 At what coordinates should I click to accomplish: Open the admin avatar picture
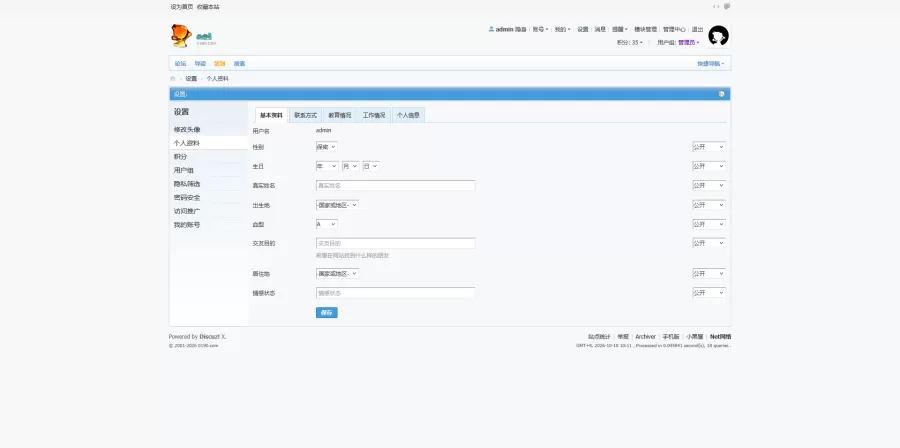tap(718, 36)
